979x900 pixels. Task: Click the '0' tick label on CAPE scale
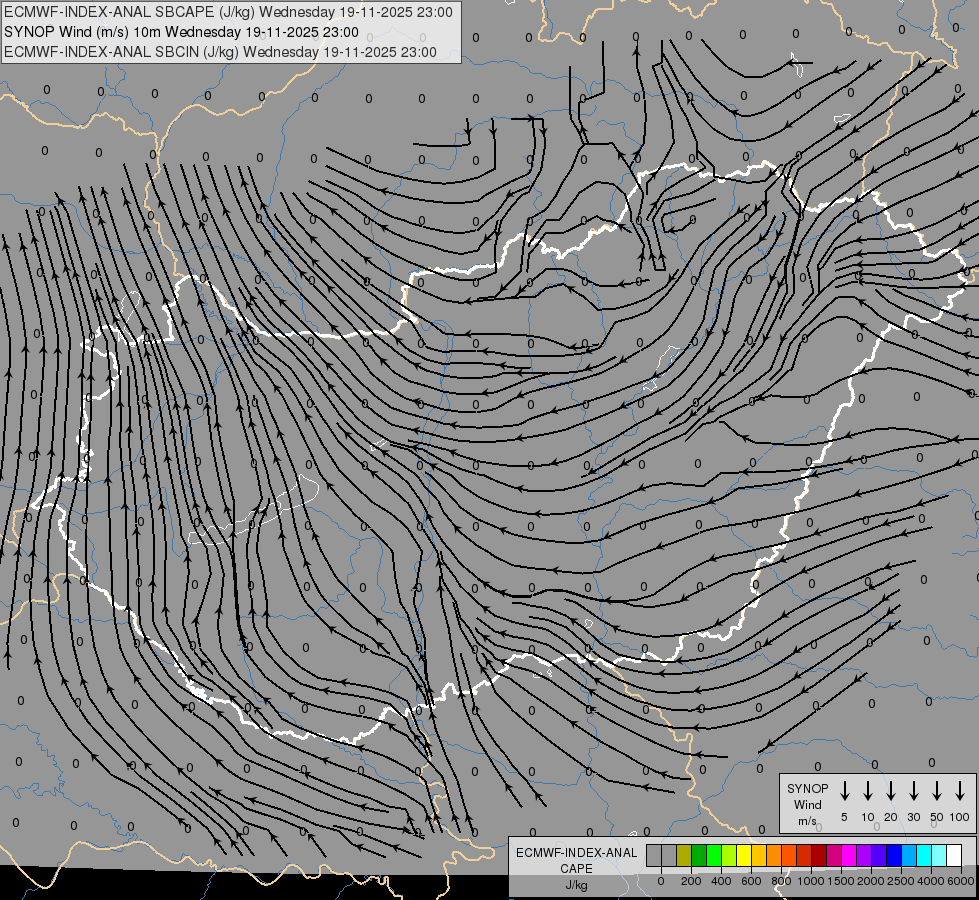(661, 881)
